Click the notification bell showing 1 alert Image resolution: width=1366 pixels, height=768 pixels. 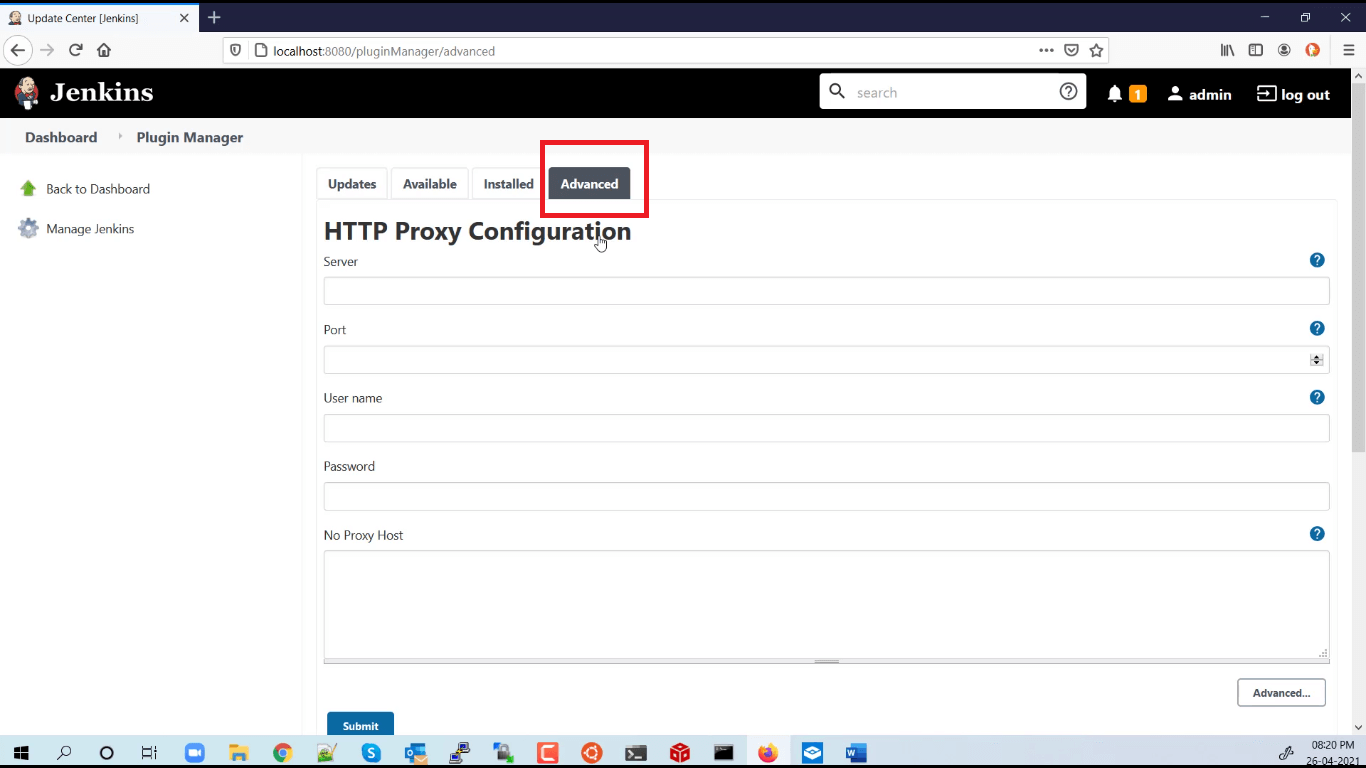(x=1115, y=92)
